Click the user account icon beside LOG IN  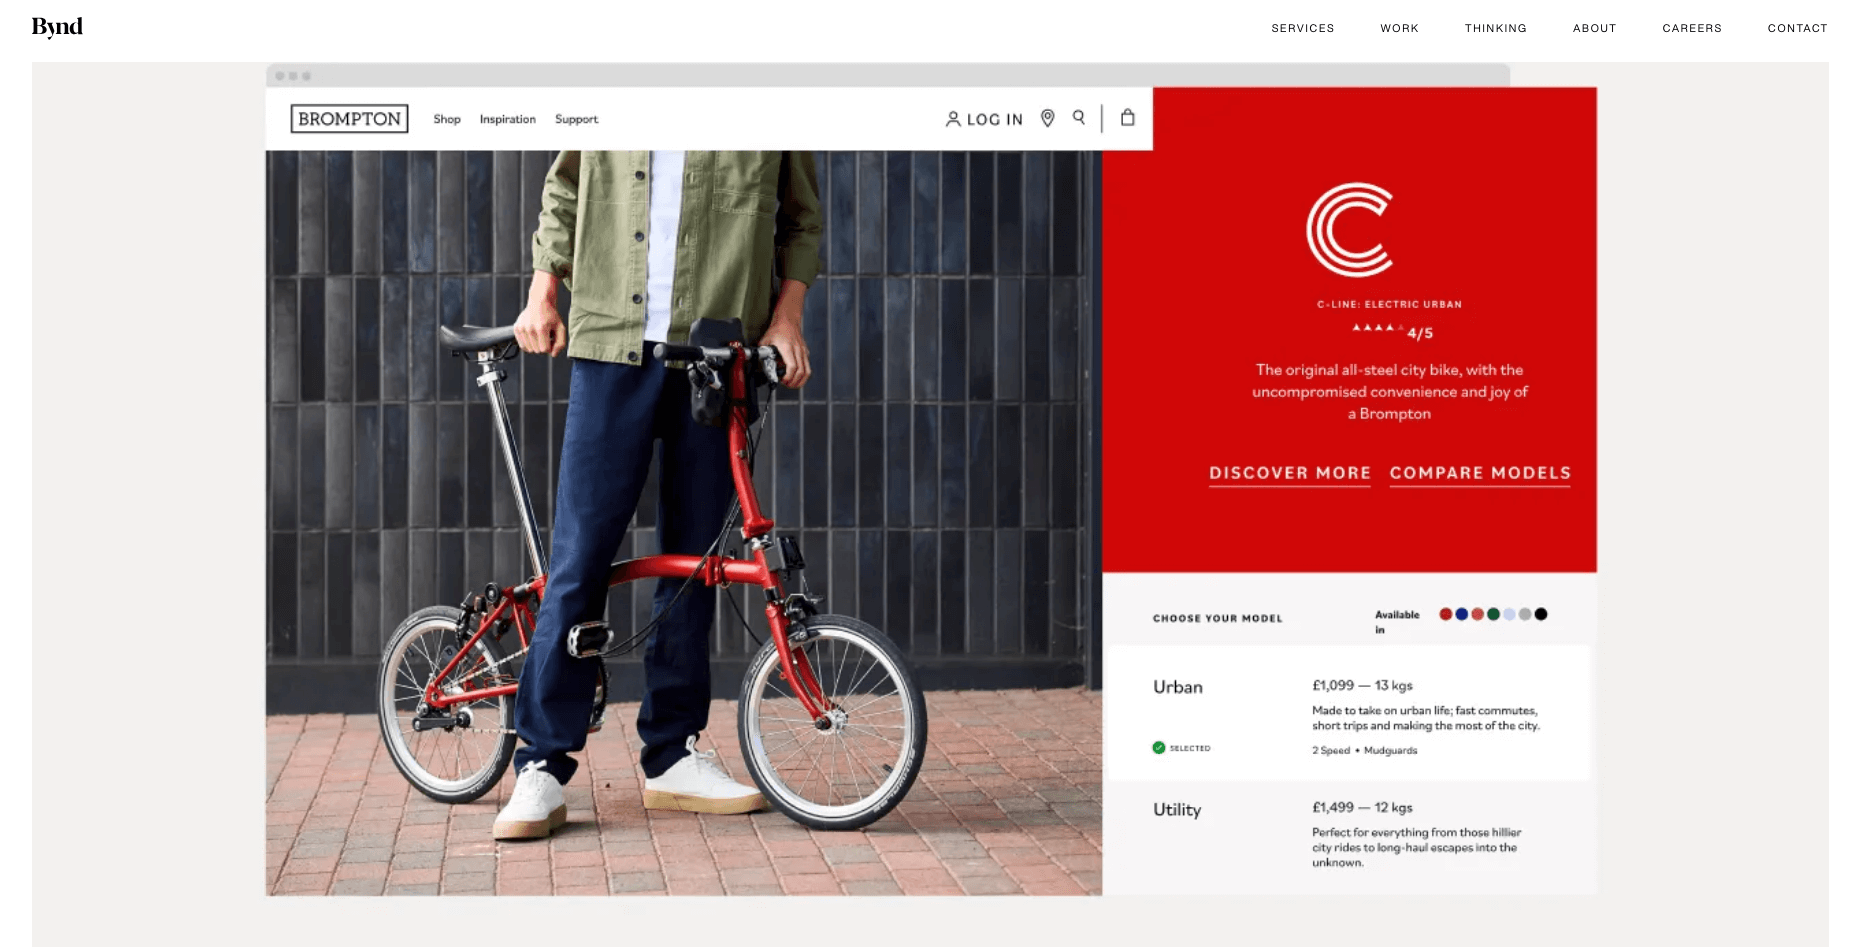953,119
